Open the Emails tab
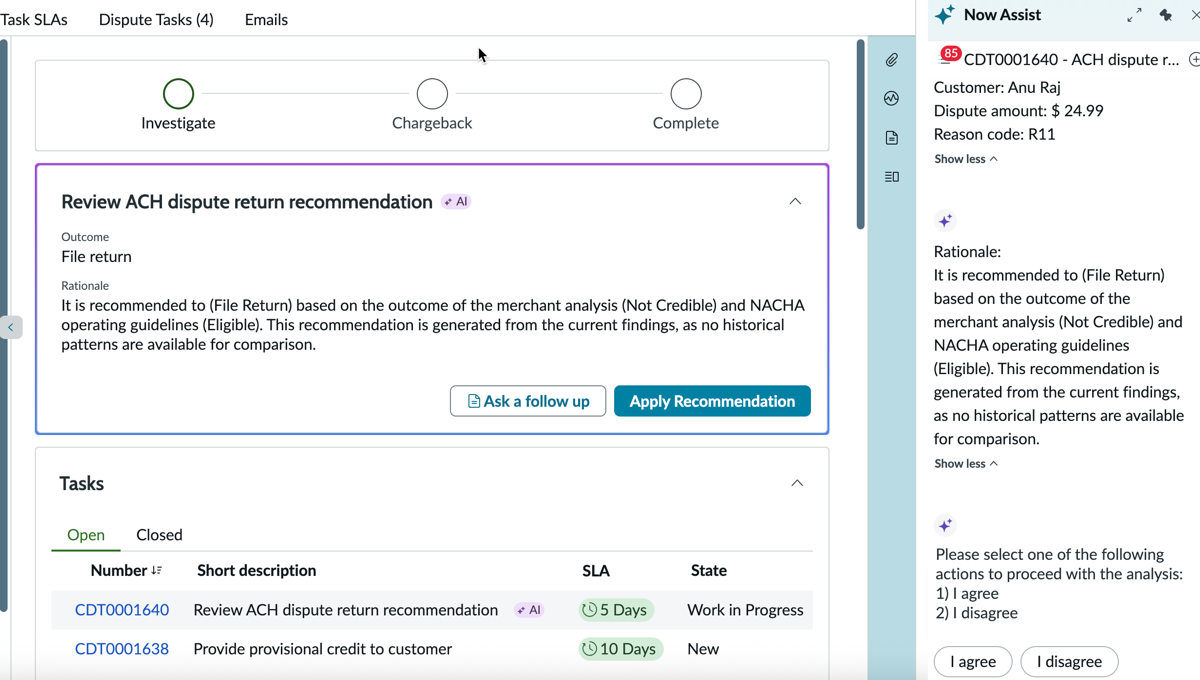1200x680 pixels. point(266,19)
